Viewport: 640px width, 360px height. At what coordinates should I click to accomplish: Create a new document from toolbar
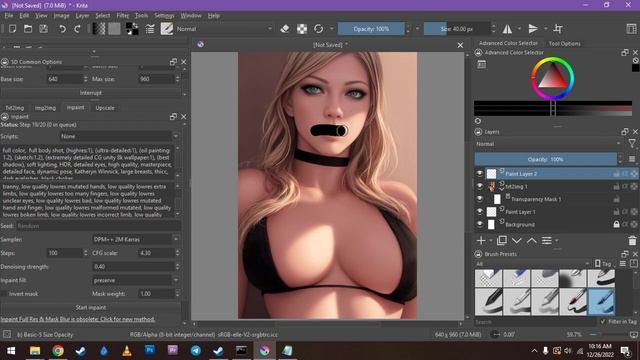click(x=13, y=29)
